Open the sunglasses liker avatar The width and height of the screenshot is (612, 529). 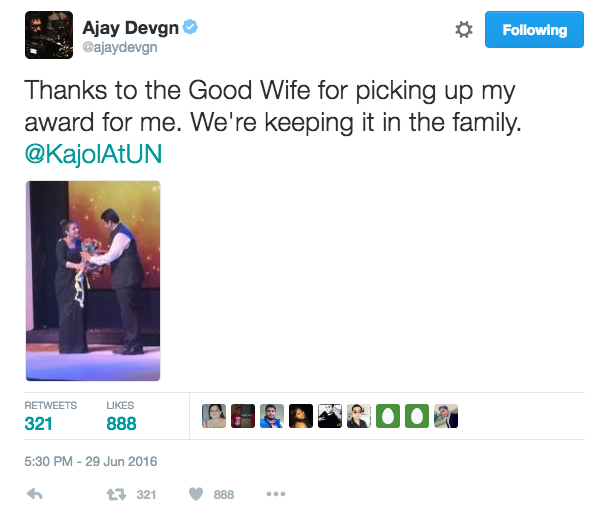click(x=359, y=416)
